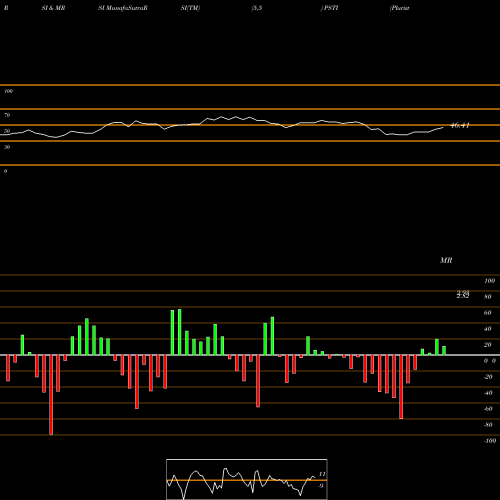The image size is (500, 500).
Task: Click the '(5,5' parameter text
Action: coord(257,8)
